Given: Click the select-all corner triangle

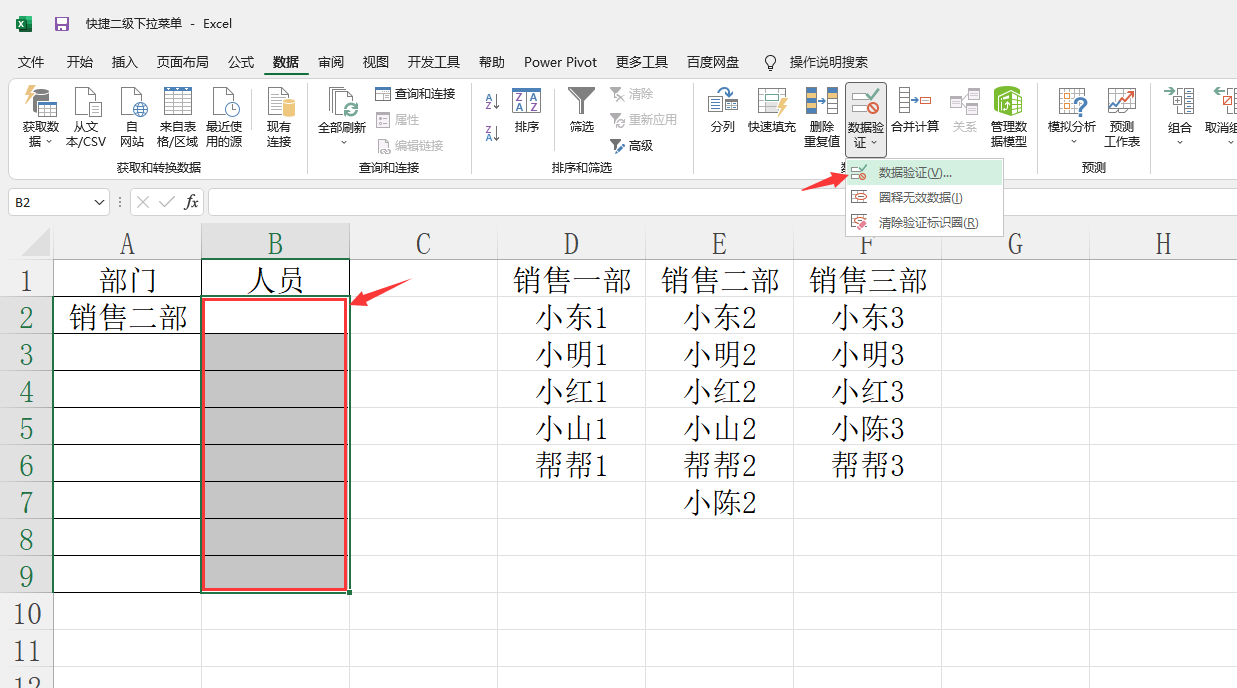Looking at the screenshot, I should [35, 243].
